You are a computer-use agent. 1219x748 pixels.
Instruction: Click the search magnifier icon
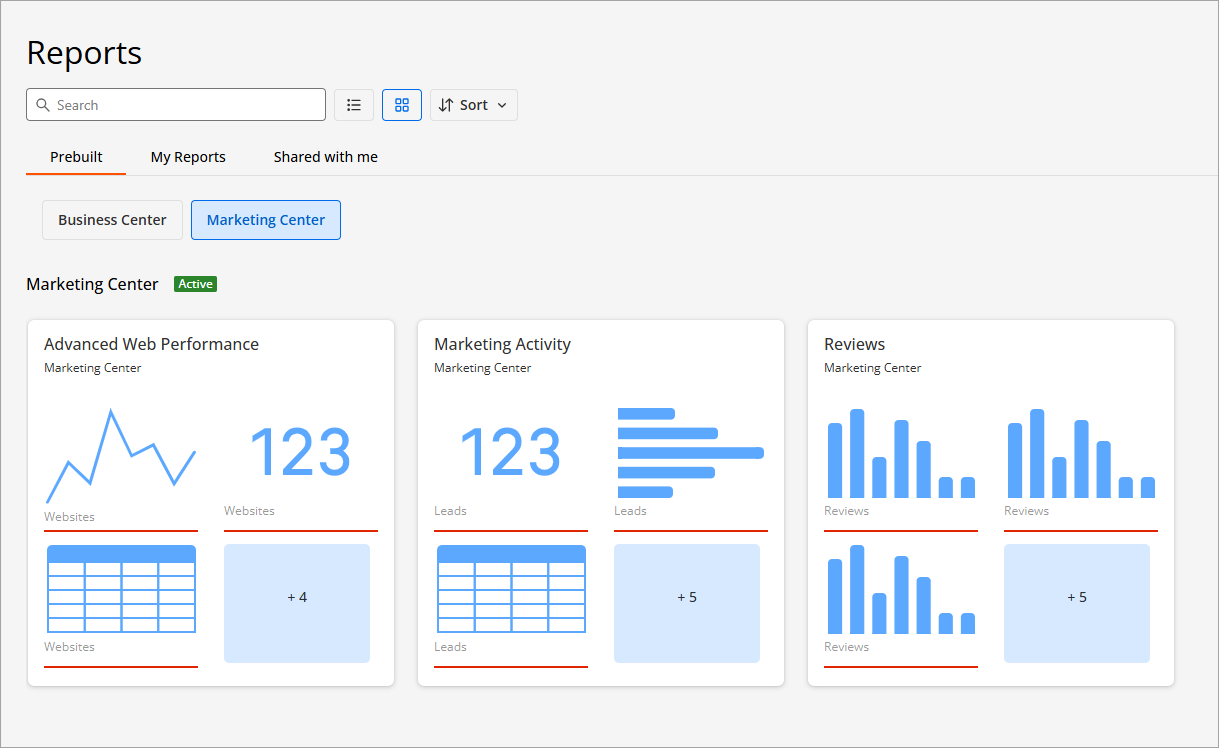[42, 105]
